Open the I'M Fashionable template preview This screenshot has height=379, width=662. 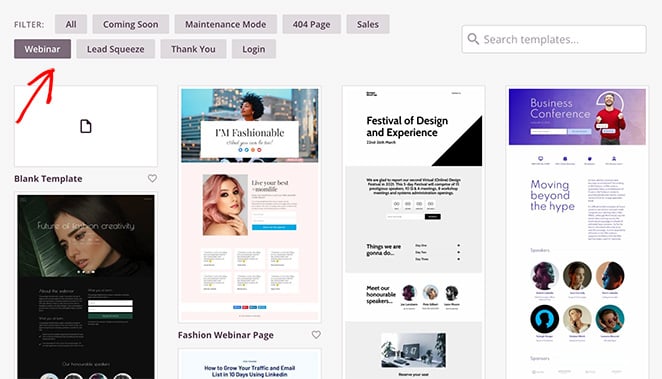pos(250,204)
